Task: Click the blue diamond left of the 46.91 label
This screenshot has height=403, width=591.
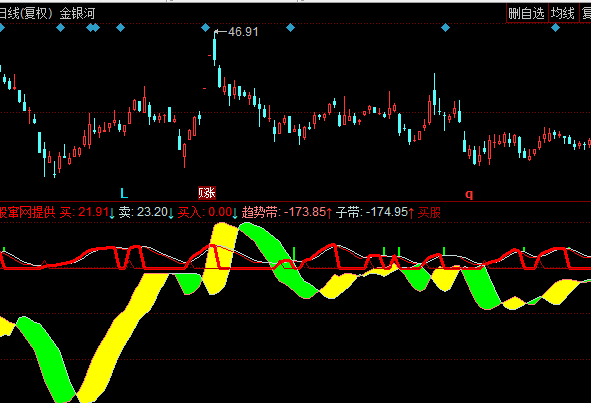Action: [x=205, y=28]
